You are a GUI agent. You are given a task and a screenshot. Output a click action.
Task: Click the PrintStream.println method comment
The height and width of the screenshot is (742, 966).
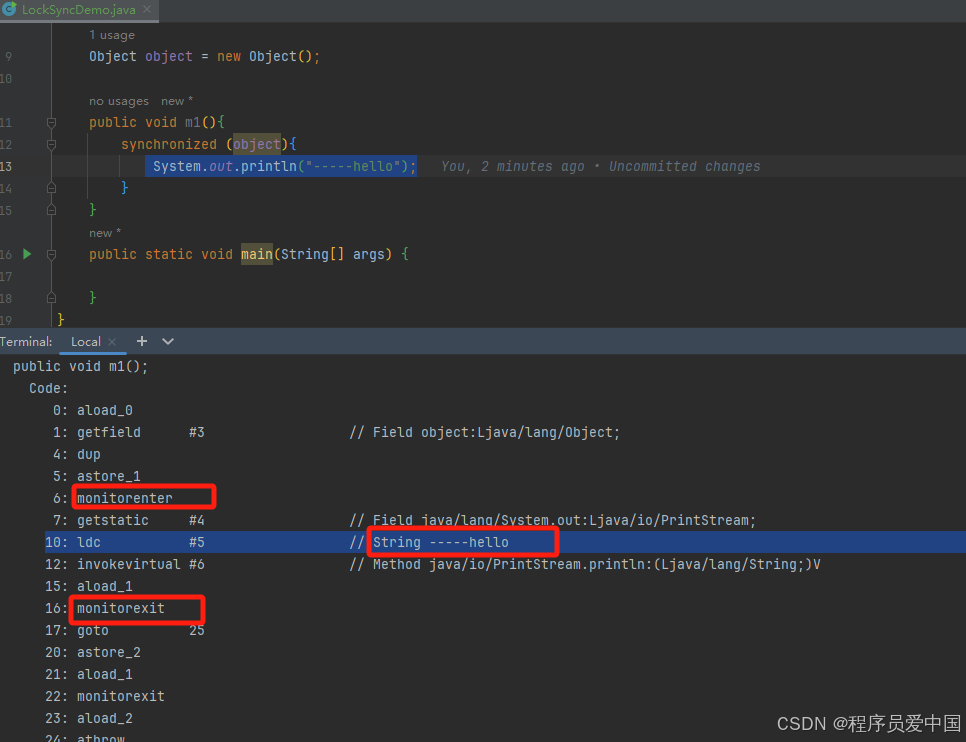[585, 565]
